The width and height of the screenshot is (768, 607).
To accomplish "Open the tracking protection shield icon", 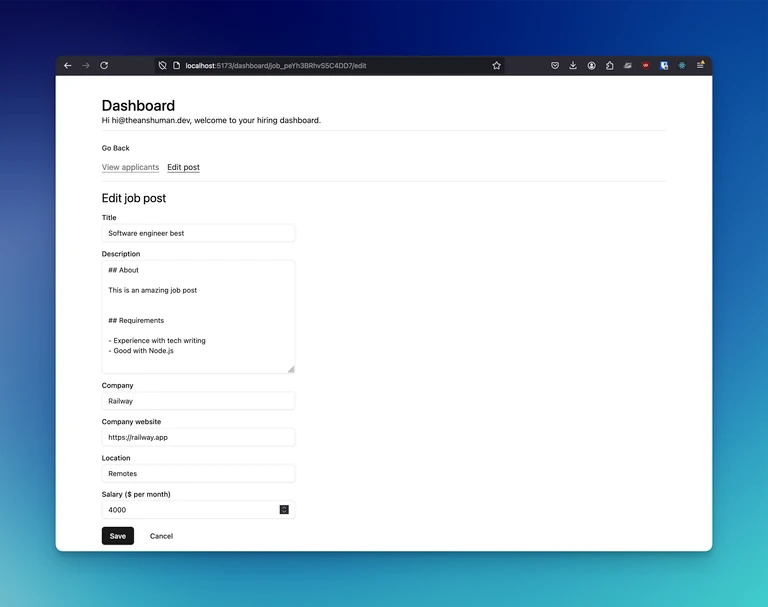I will coord(163,66).
